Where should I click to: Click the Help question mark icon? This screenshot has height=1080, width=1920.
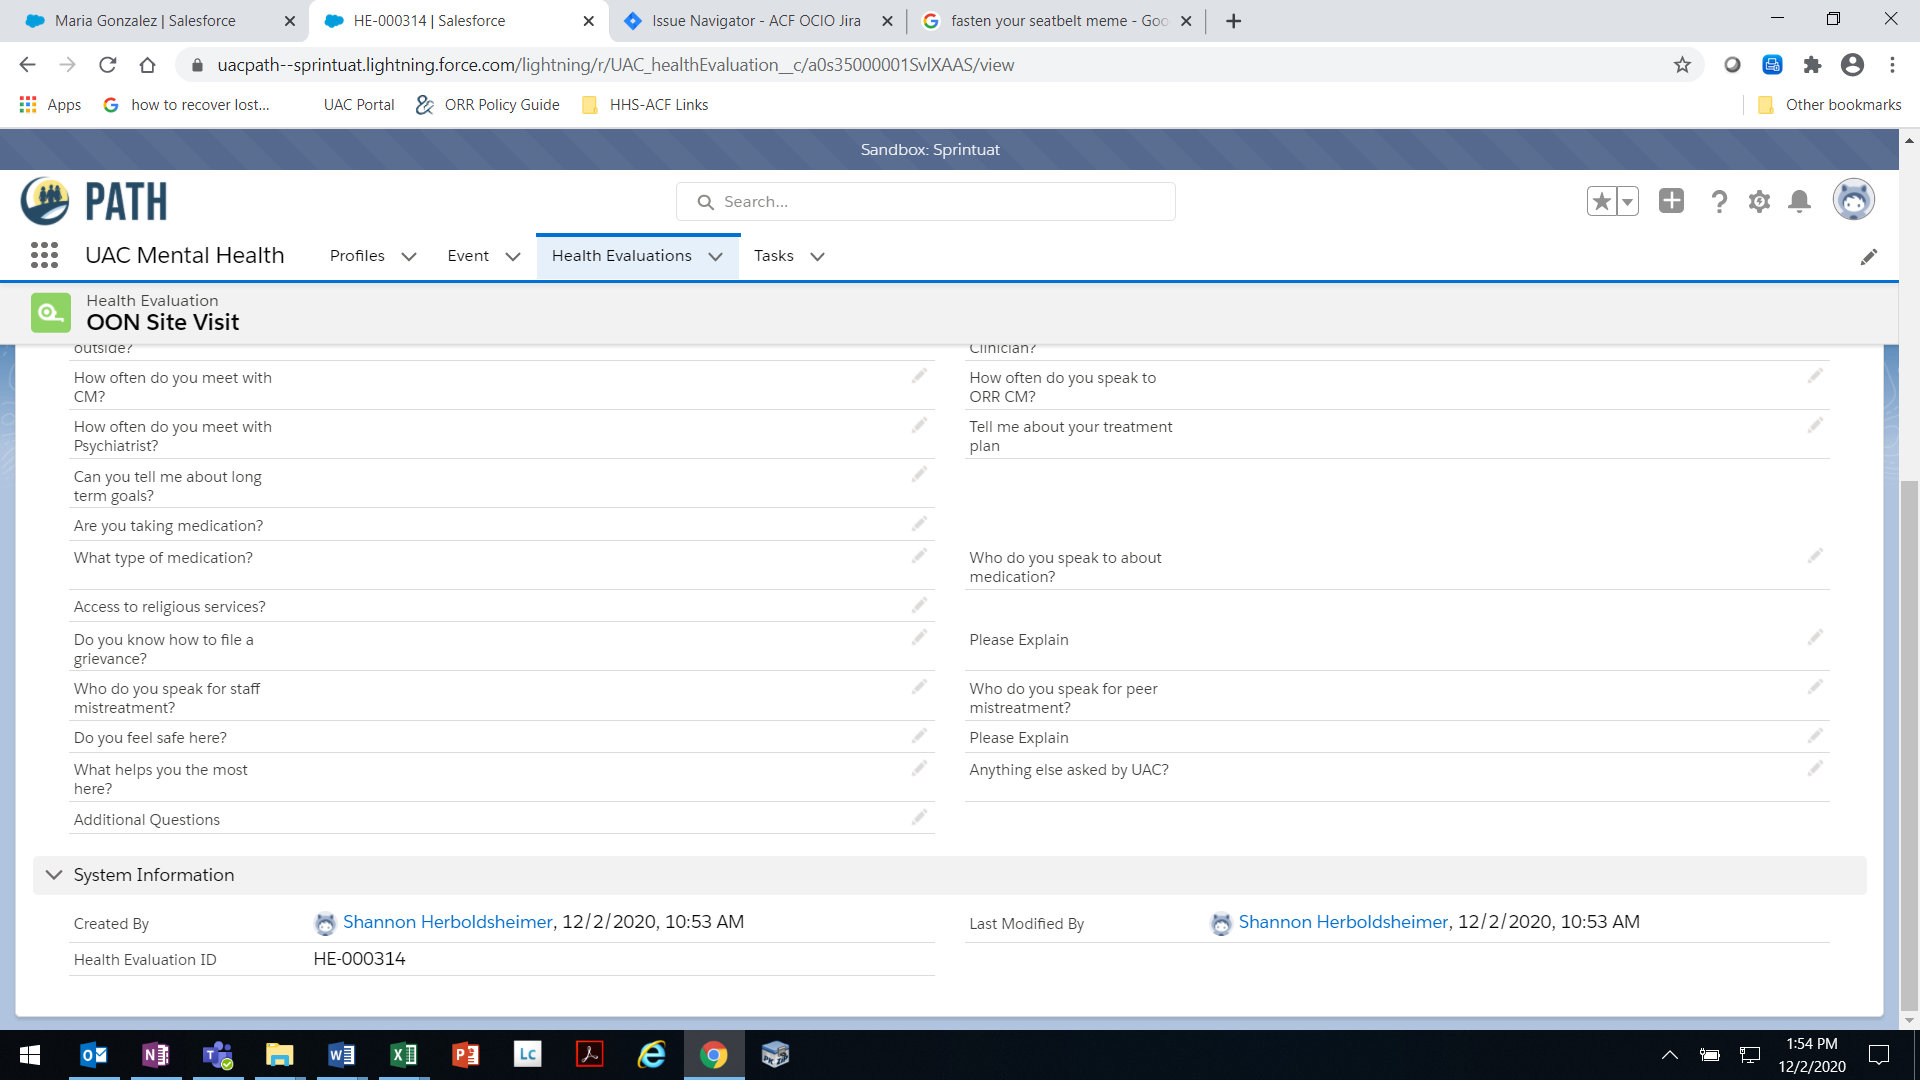coord(1719,202)
